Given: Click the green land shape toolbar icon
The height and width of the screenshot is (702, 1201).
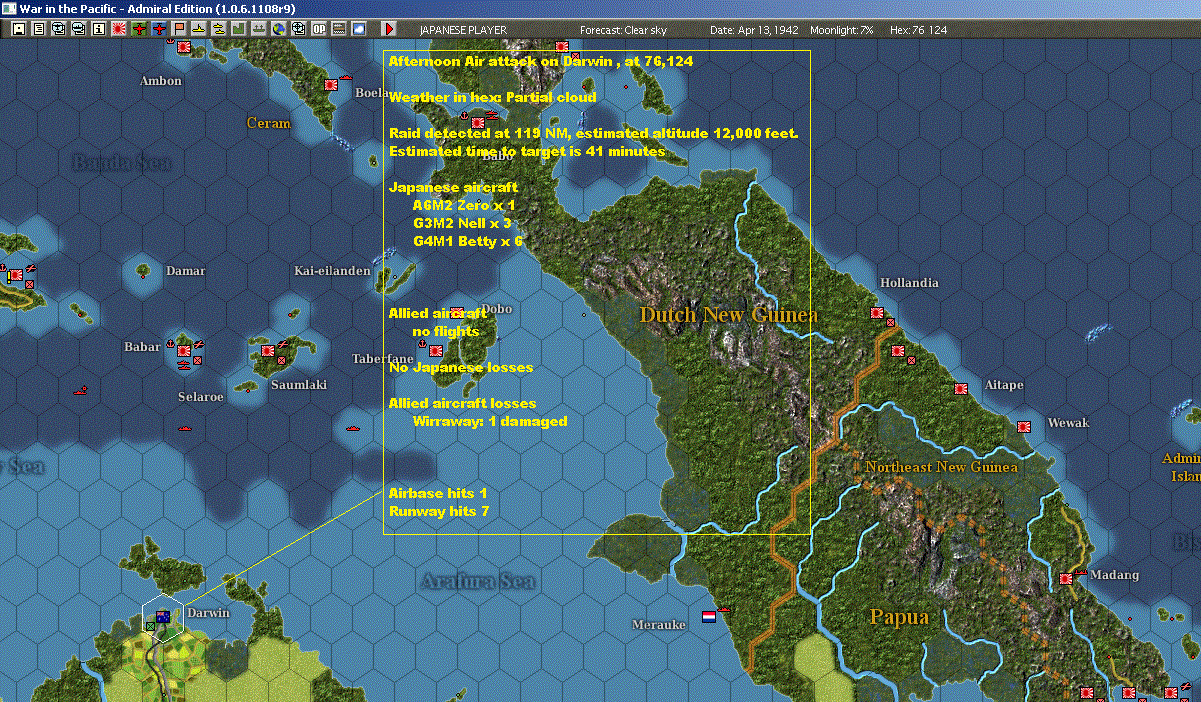Looking at the screenshot, I should [238, 29].
